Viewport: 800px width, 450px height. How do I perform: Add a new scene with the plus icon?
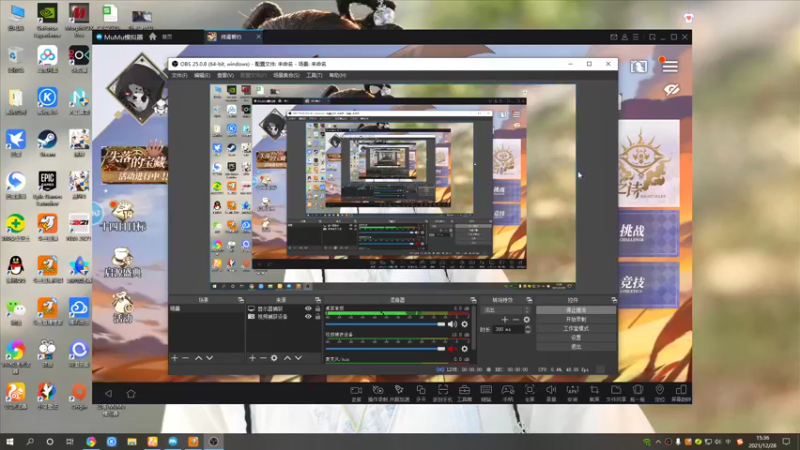coord(174,358)
